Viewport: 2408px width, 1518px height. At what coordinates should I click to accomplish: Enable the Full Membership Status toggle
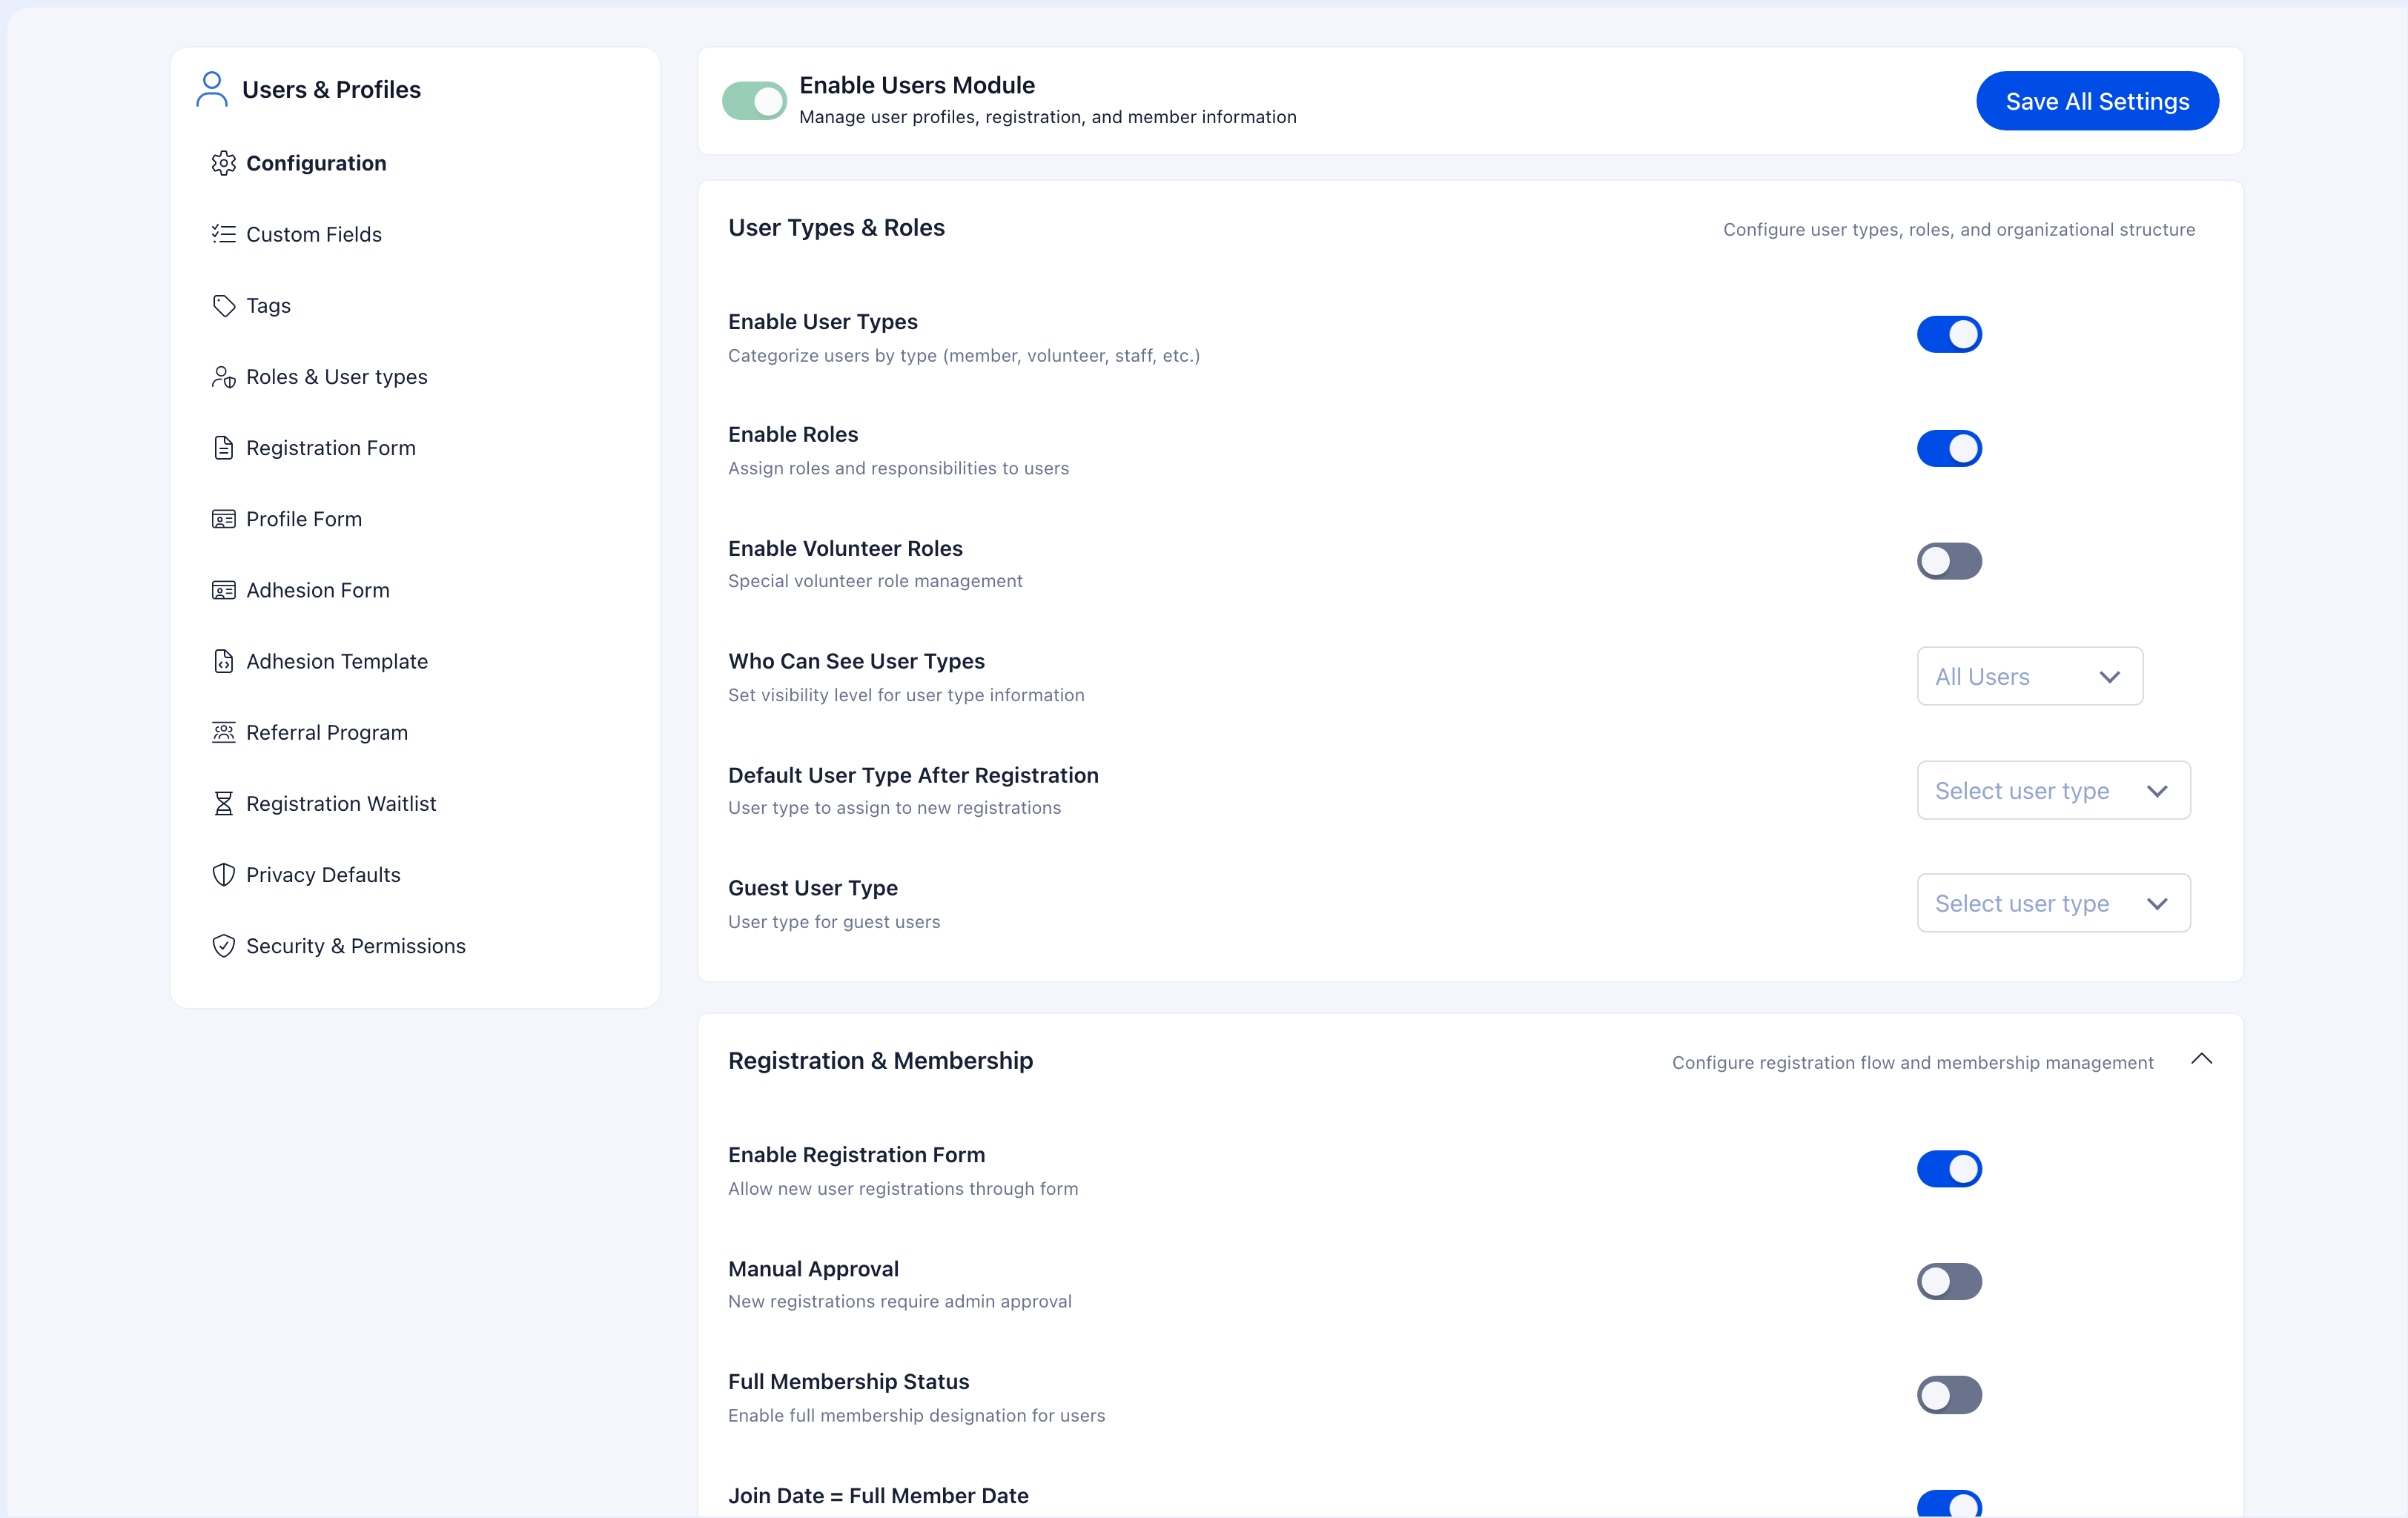click(x=1949, y=1395)
